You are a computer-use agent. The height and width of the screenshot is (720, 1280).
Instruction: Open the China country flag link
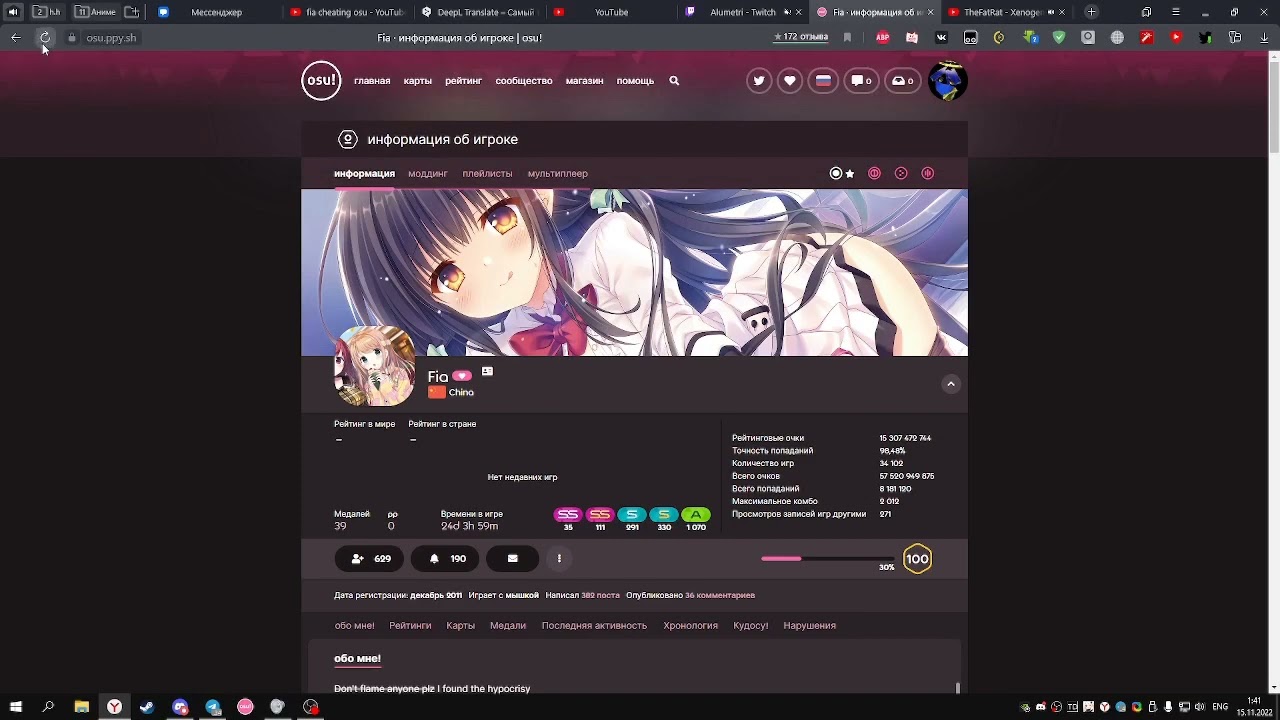tap(437, 392)
